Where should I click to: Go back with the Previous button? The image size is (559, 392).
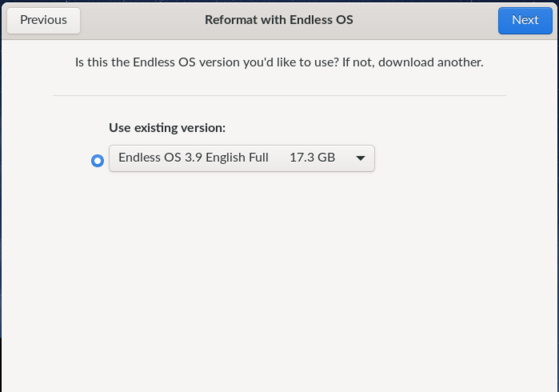[x=43, y=20]
